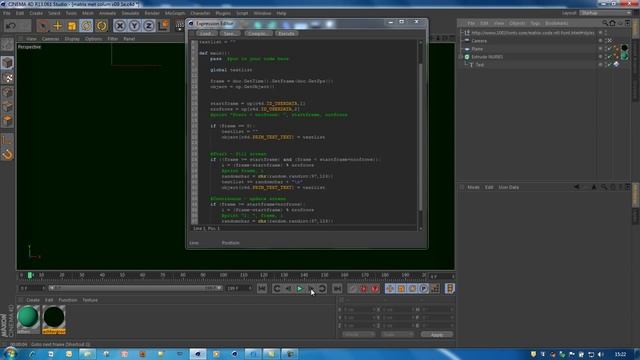Open the File menu in main menu bar
Viewport: 640px width, 360px height.
(7, 13)
